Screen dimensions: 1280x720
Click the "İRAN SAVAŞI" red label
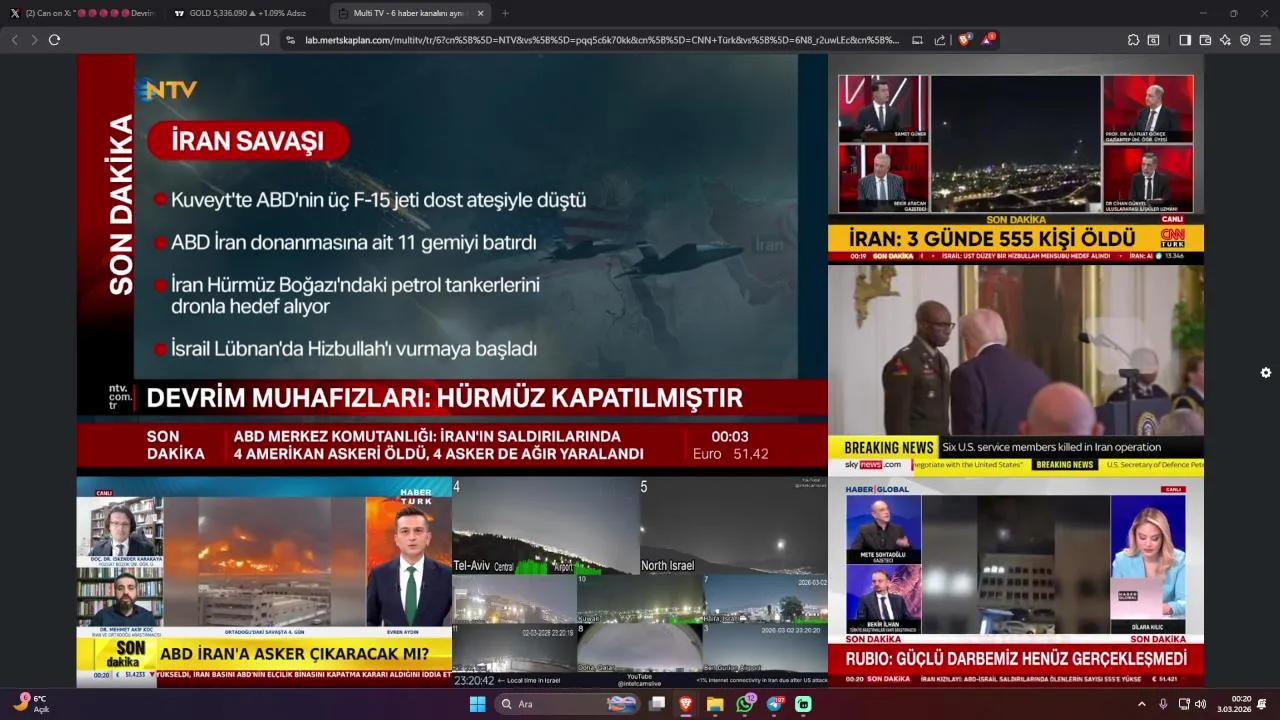248,141
